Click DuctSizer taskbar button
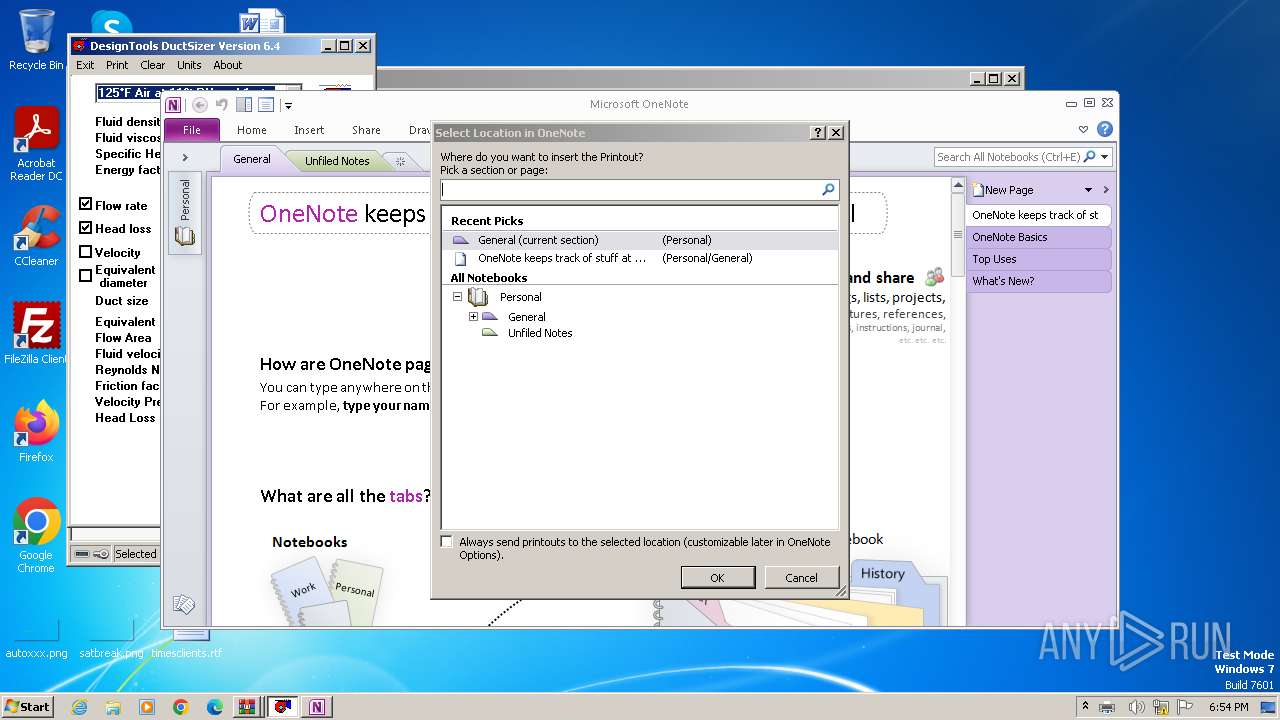The height and width of the screenshot is (720, 1280). pyautogui.click(x=283, y=707)
